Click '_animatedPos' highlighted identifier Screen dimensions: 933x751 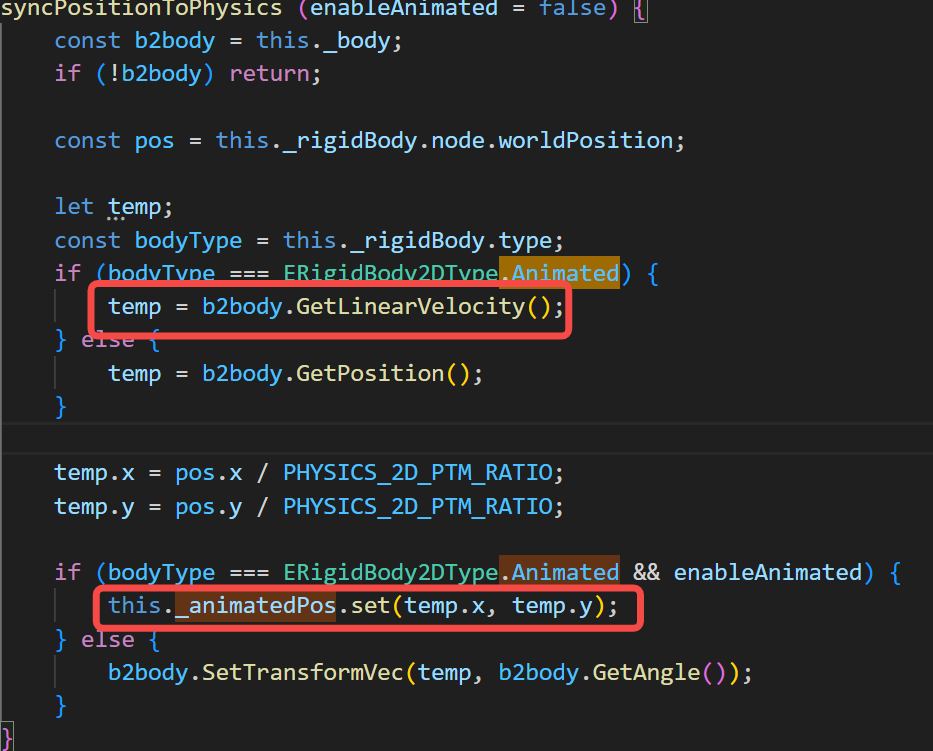256,606
